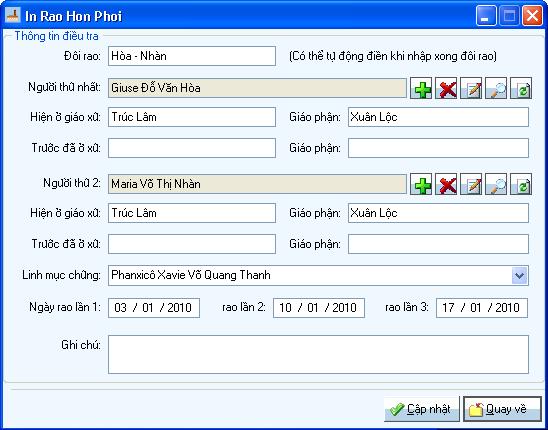This screenshot has height=430, width=548.
Task: Focus first person's Trước đã ở xứ field
Action: (x=192, y=148)
